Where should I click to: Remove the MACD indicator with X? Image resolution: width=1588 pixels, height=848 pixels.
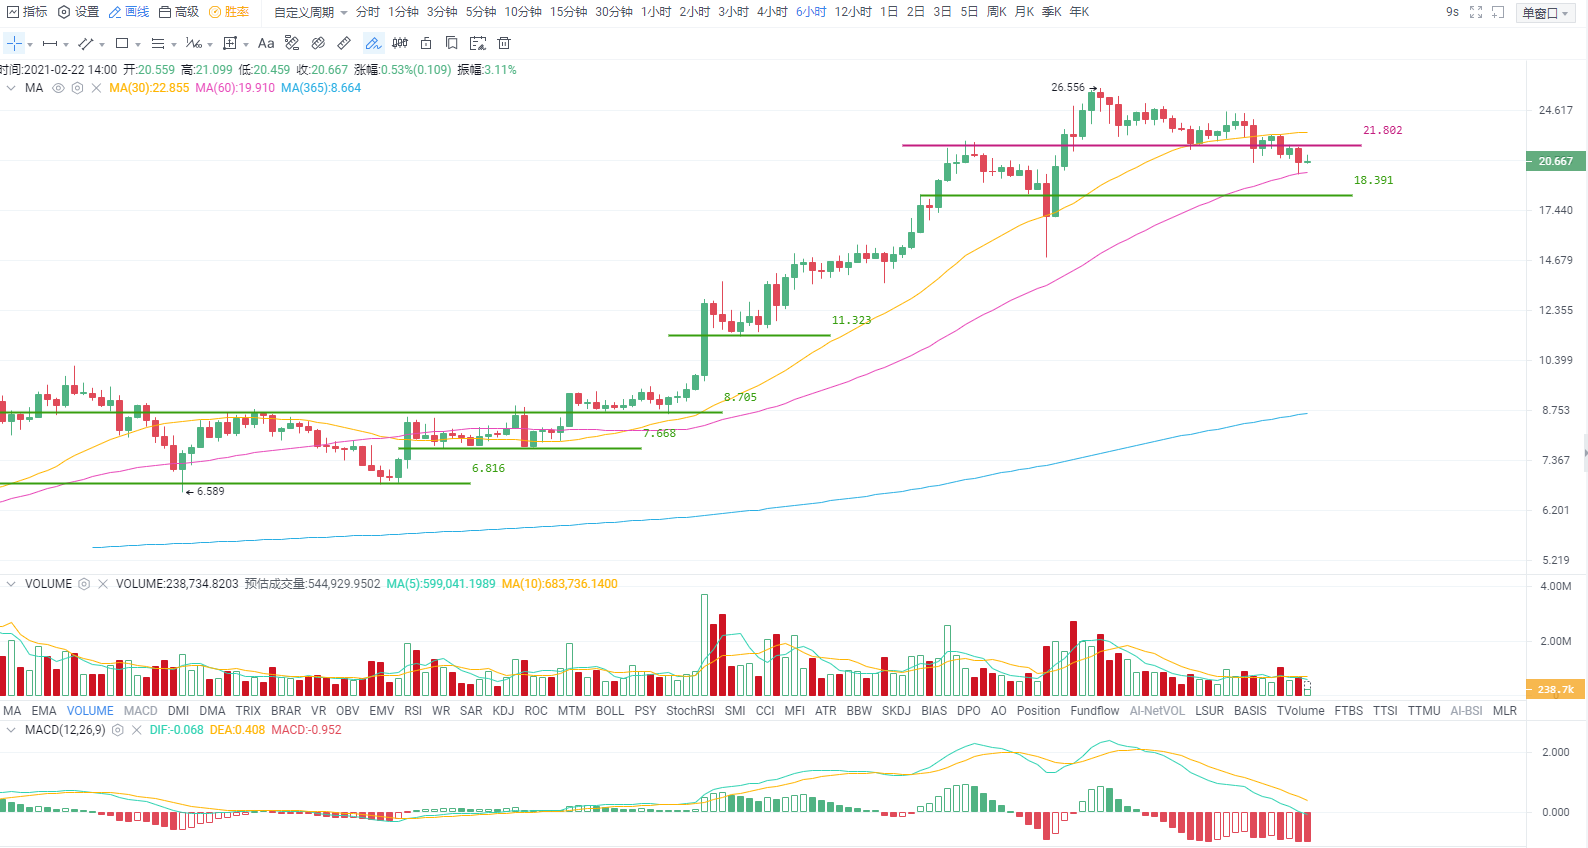click(x=136, y=730)
